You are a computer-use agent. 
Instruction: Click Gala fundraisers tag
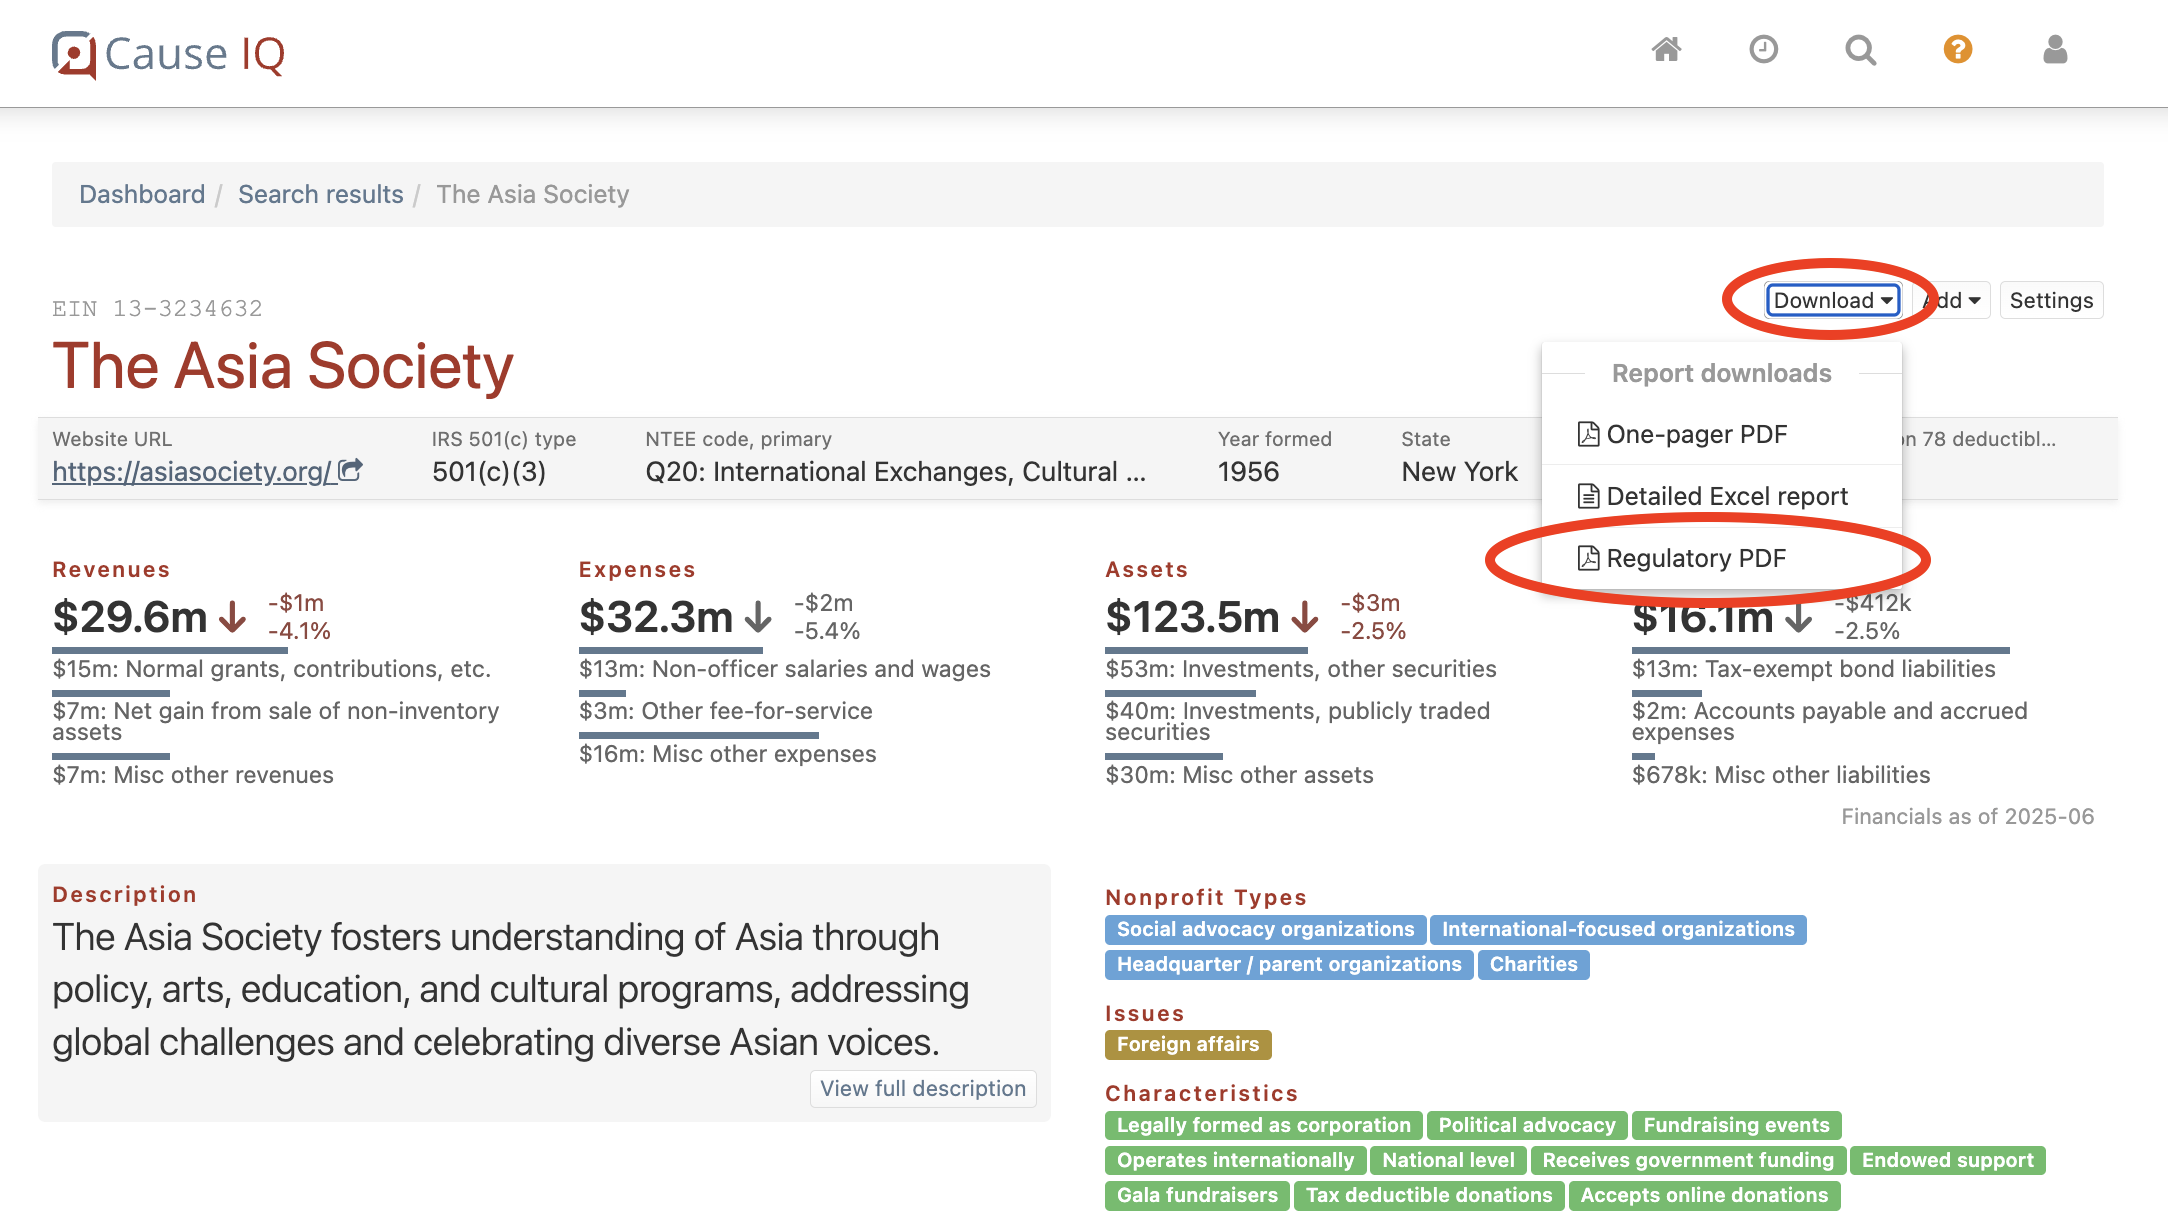1197,1196
